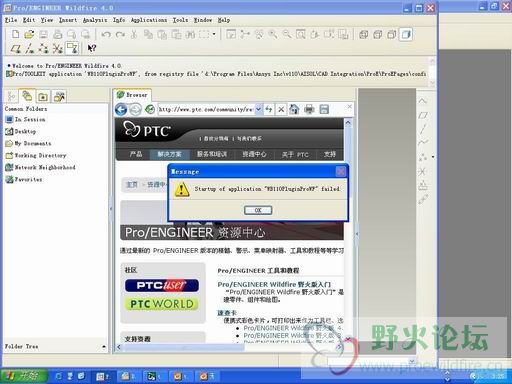Select the In Session folder
Viewport: 512px width, 384px height.
(25, 119)
